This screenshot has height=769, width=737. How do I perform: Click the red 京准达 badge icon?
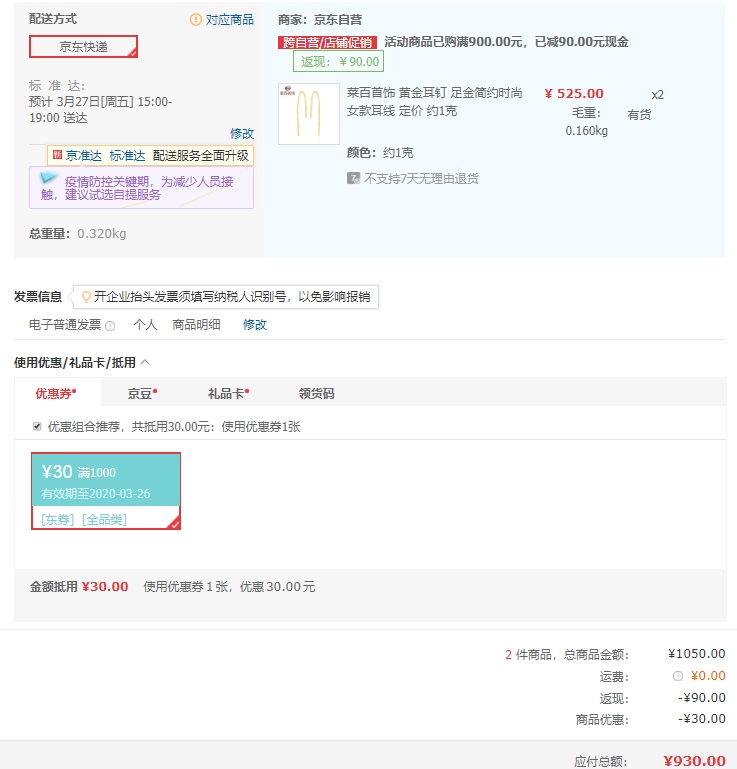coord(57,155)
